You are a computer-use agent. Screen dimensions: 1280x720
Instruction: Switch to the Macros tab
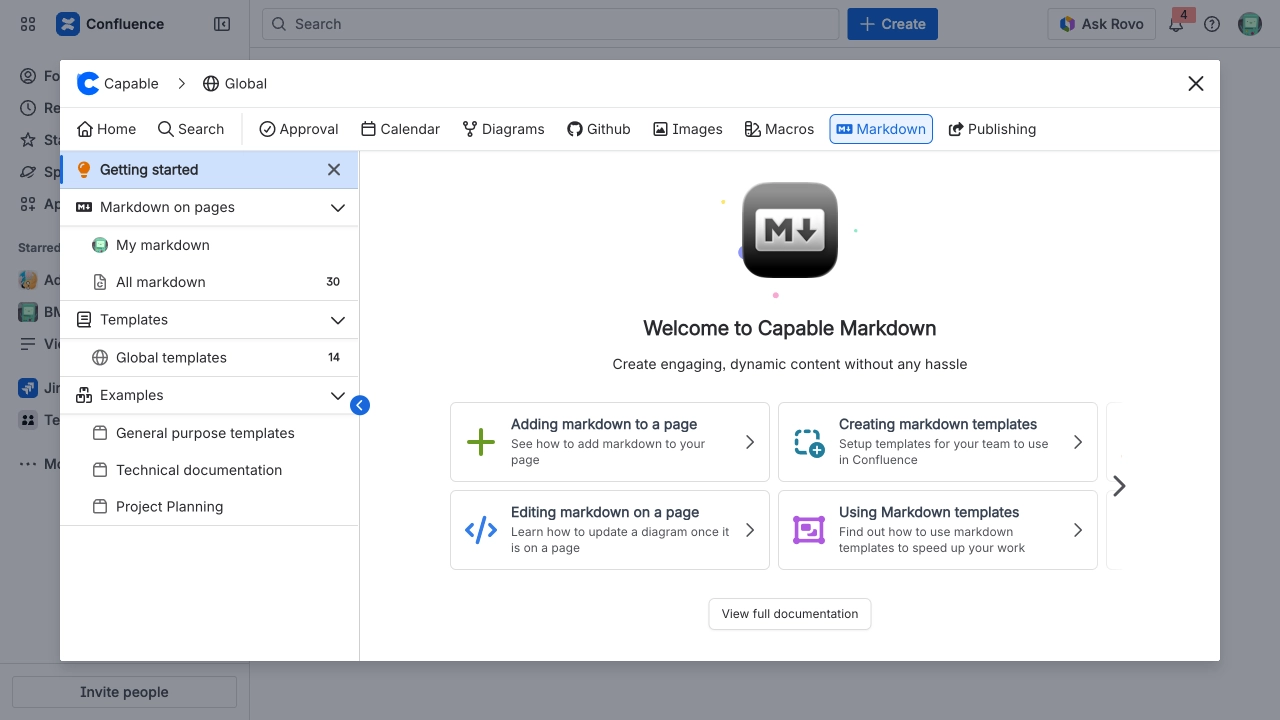pyautogui.click(x=779, y=129)
